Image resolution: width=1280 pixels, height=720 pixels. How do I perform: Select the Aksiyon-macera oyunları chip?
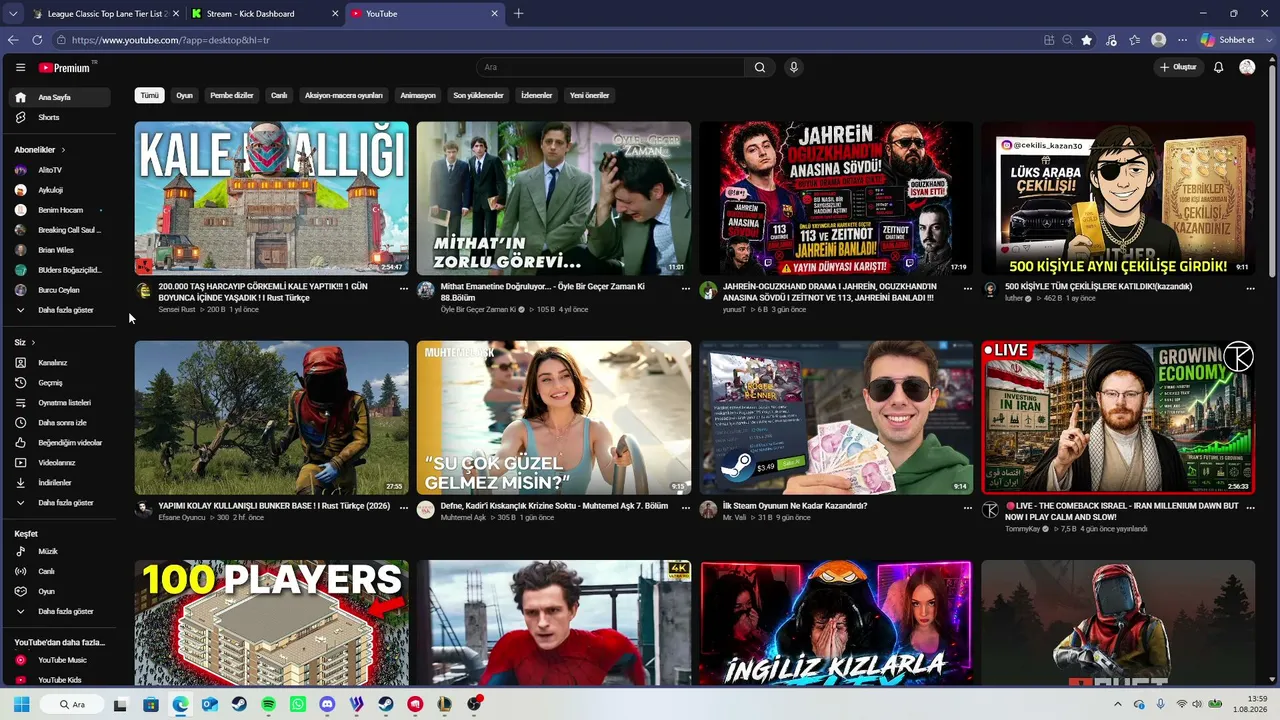[x=344, y=95]
